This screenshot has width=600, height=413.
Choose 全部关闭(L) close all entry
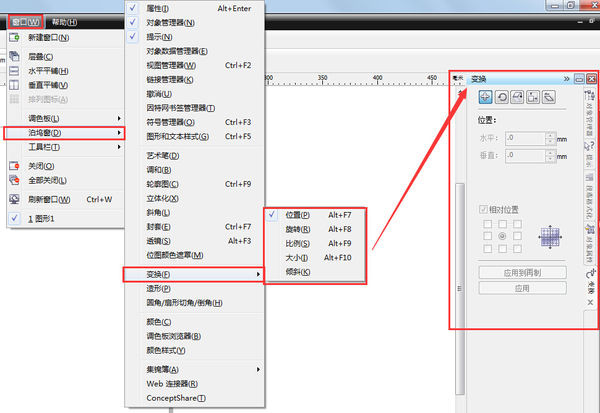click(65, 180)
